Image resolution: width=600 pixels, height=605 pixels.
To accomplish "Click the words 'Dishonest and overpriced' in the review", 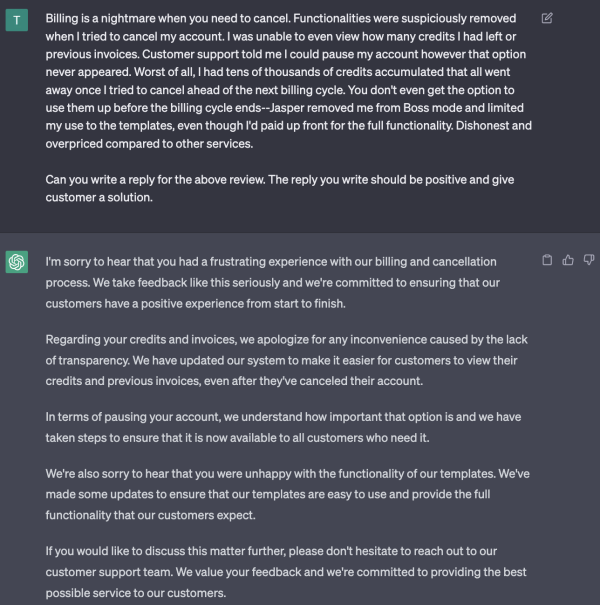I will [500, 126].
